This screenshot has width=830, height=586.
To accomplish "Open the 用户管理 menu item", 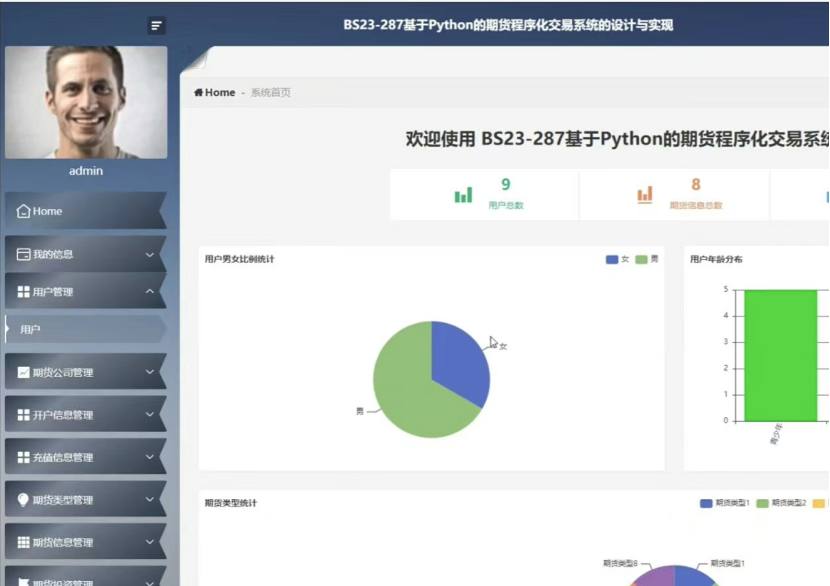I will [x=86, y=291].
